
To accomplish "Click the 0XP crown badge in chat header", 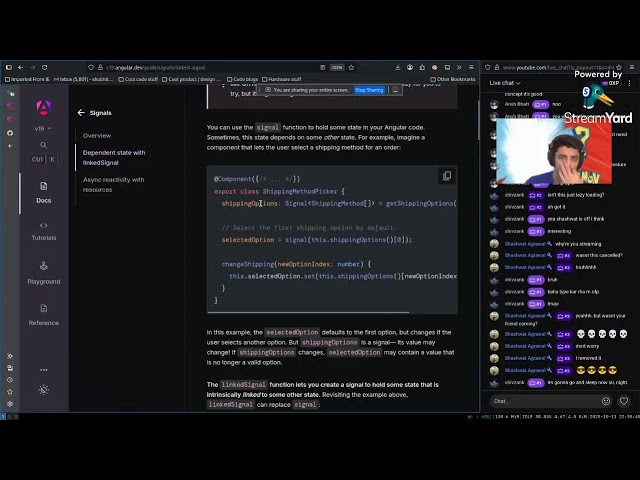I will coord(611,83).
